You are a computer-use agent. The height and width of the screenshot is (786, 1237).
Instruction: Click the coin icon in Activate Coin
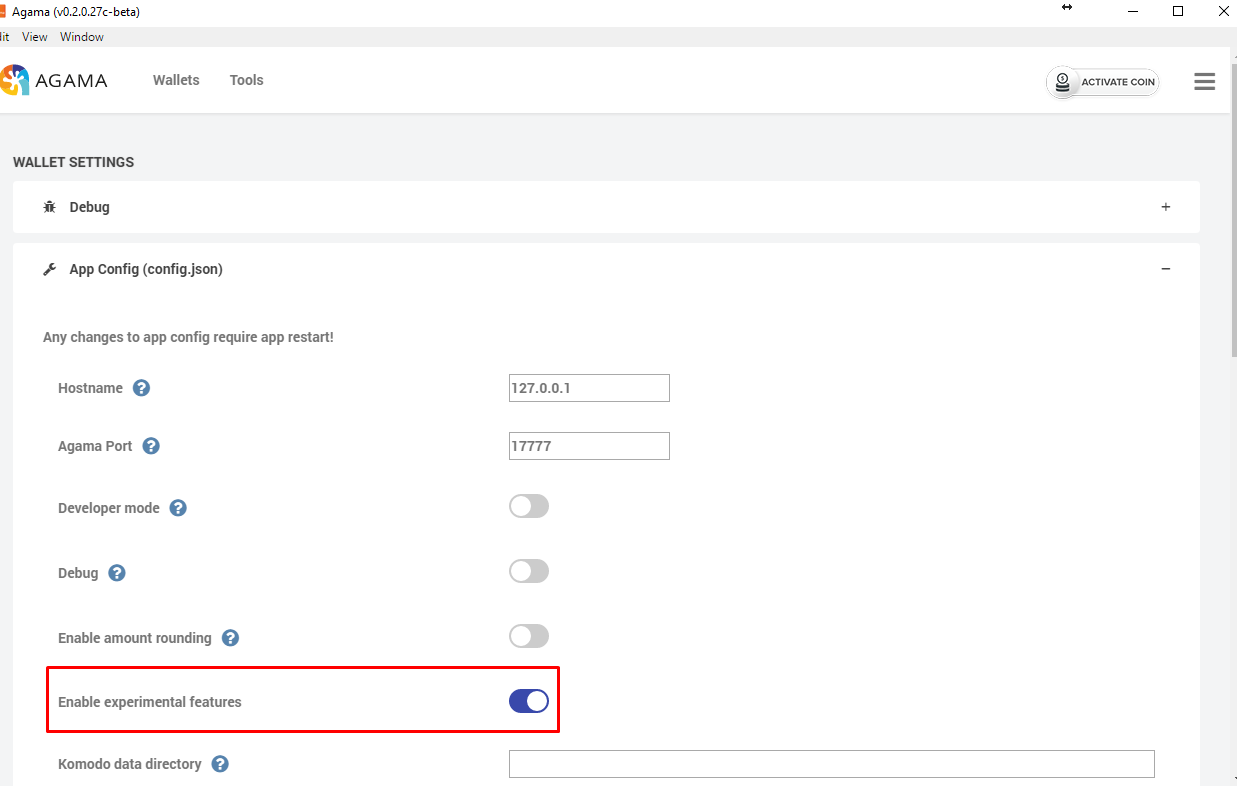click(1063, 82)
